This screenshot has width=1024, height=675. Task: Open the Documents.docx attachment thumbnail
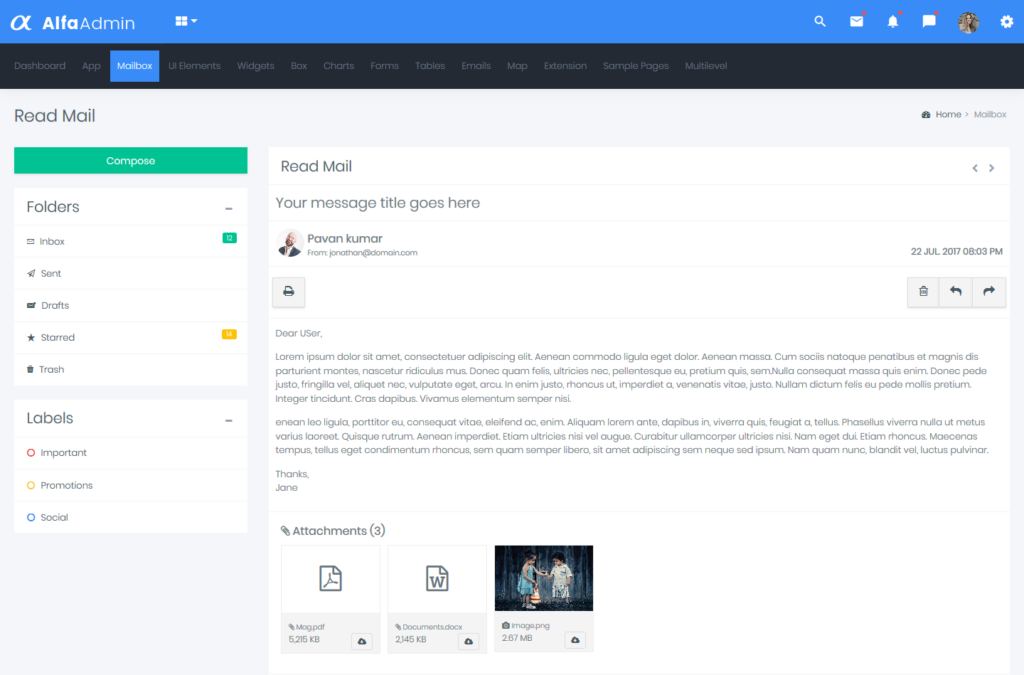click(x=437, y=578)
